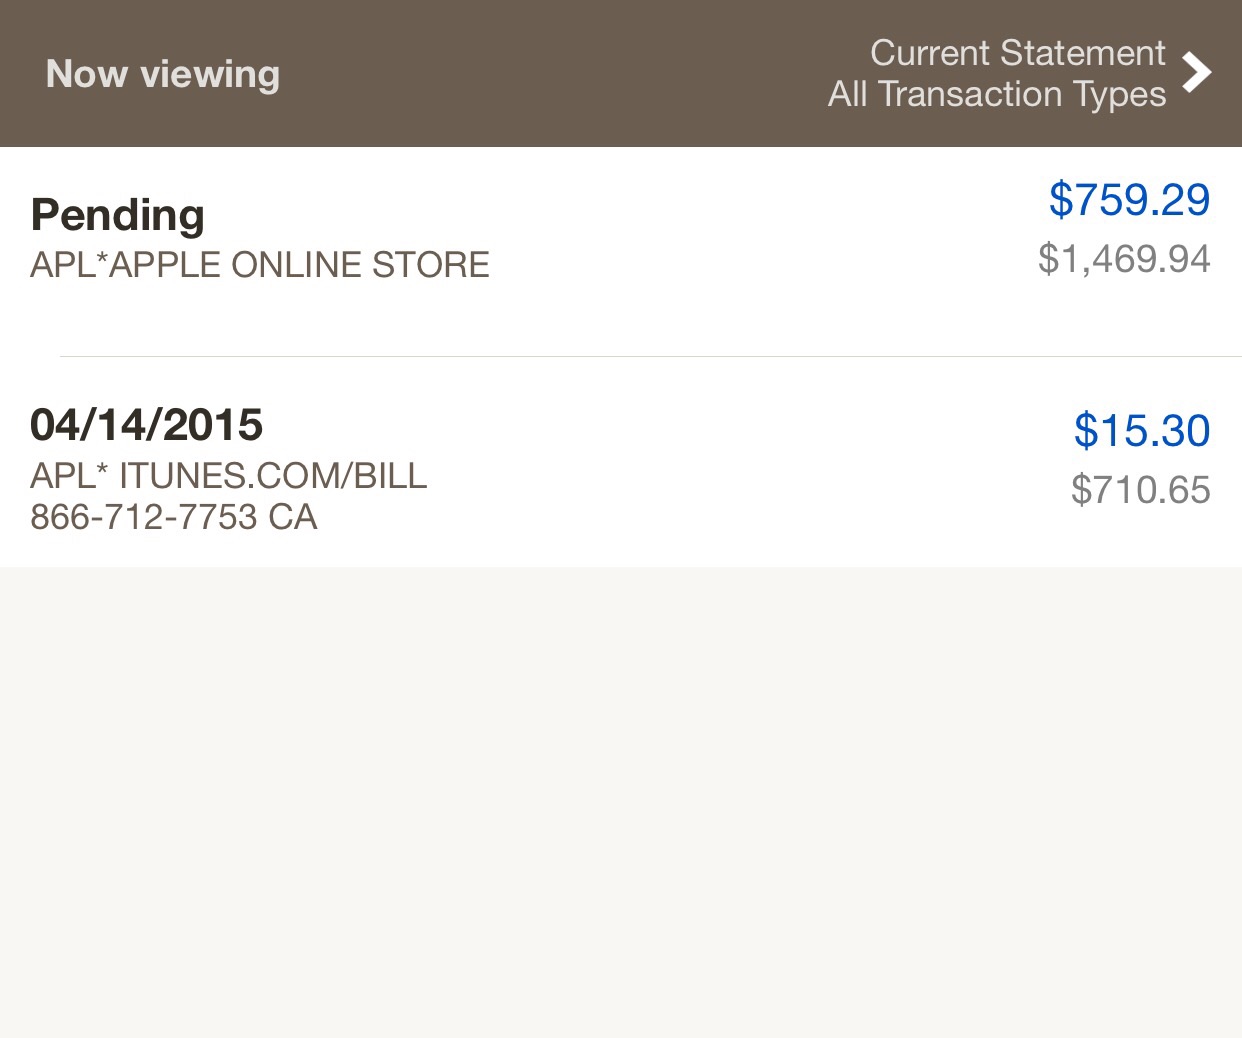
Task: Tap the Now viewing label
Action: (x=163, y=74)
